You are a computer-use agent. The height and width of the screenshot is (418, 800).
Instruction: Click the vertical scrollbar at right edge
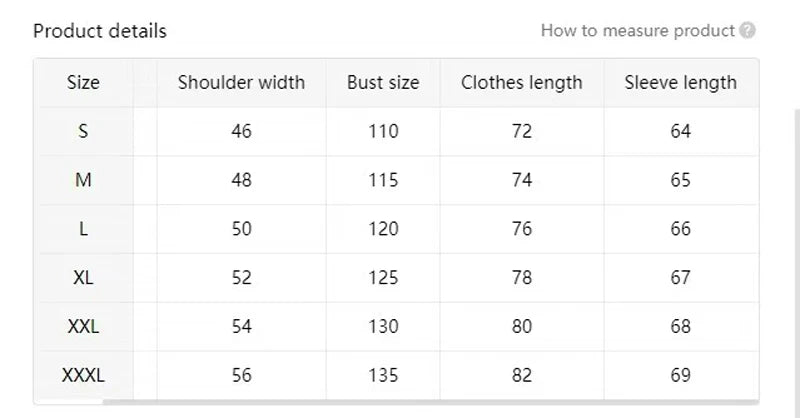[x=797, y=263]
